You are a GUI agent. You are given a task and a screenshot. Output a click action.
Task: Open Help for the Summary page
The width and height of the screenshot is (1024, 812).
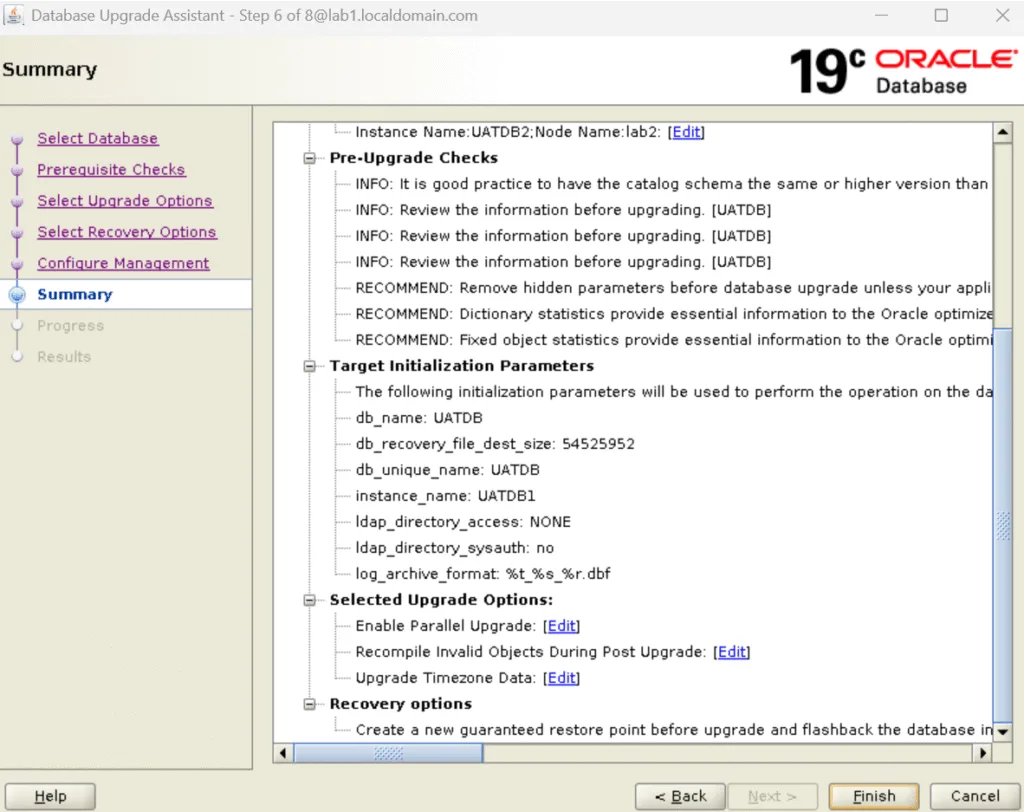(50, 796)
